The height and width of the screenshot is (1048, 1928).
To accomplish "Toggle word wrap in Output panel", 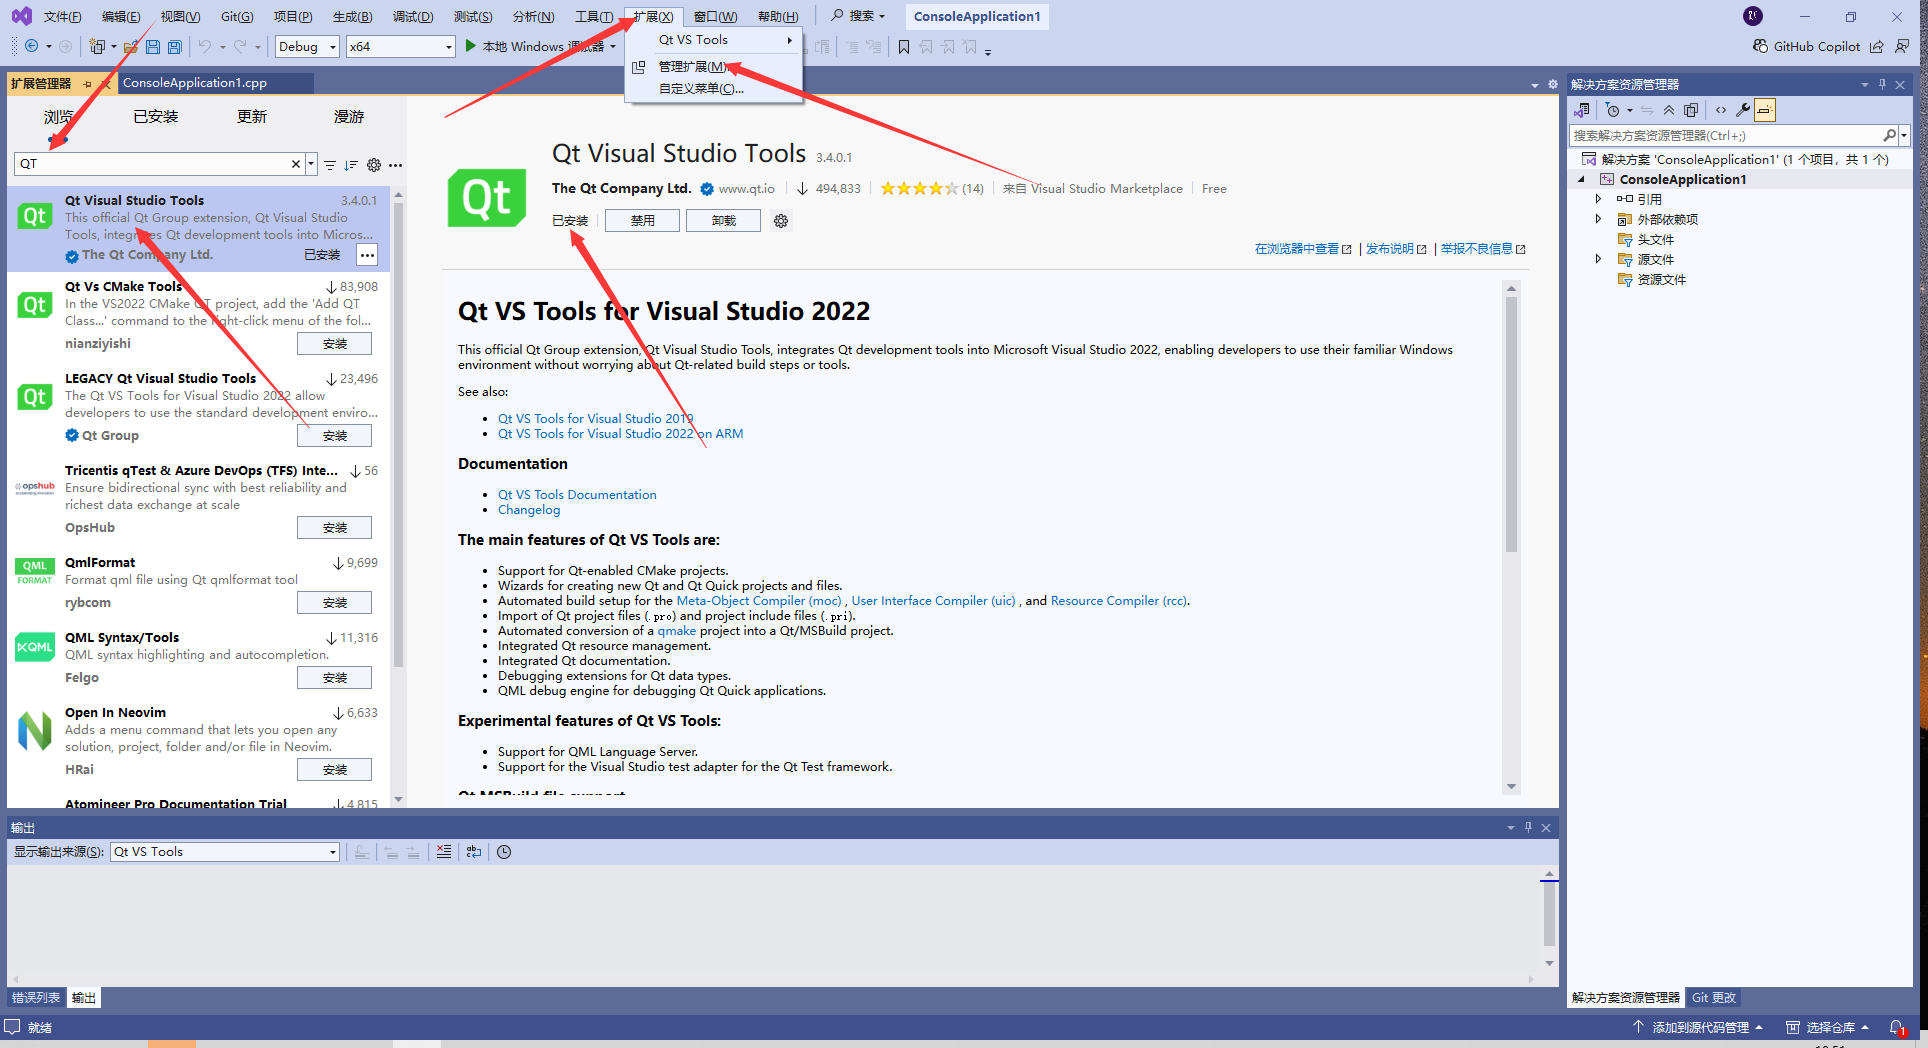I will click(474, 852).
